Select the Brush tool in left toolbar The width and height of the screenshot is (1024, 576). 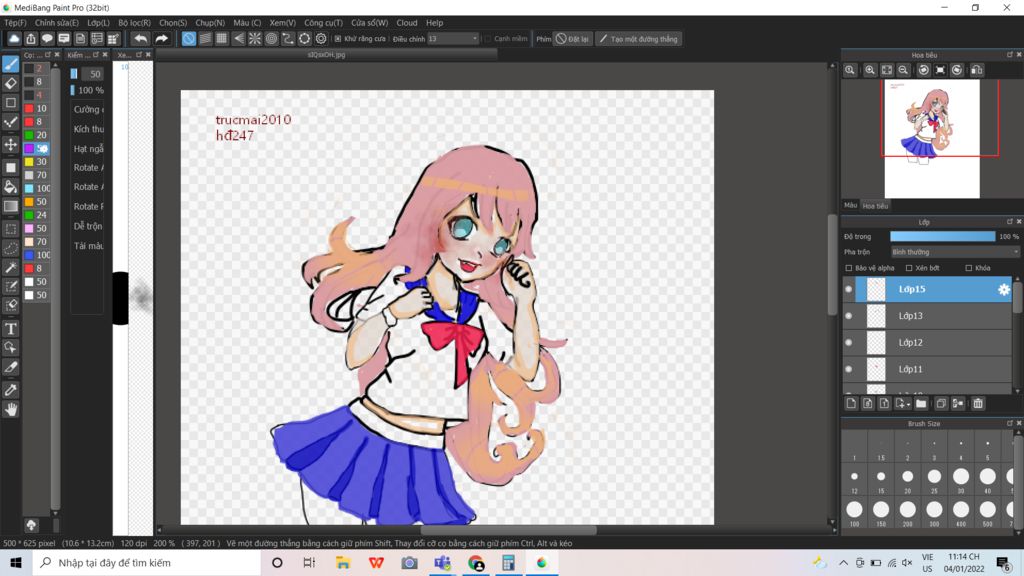[x=10, y=64]
